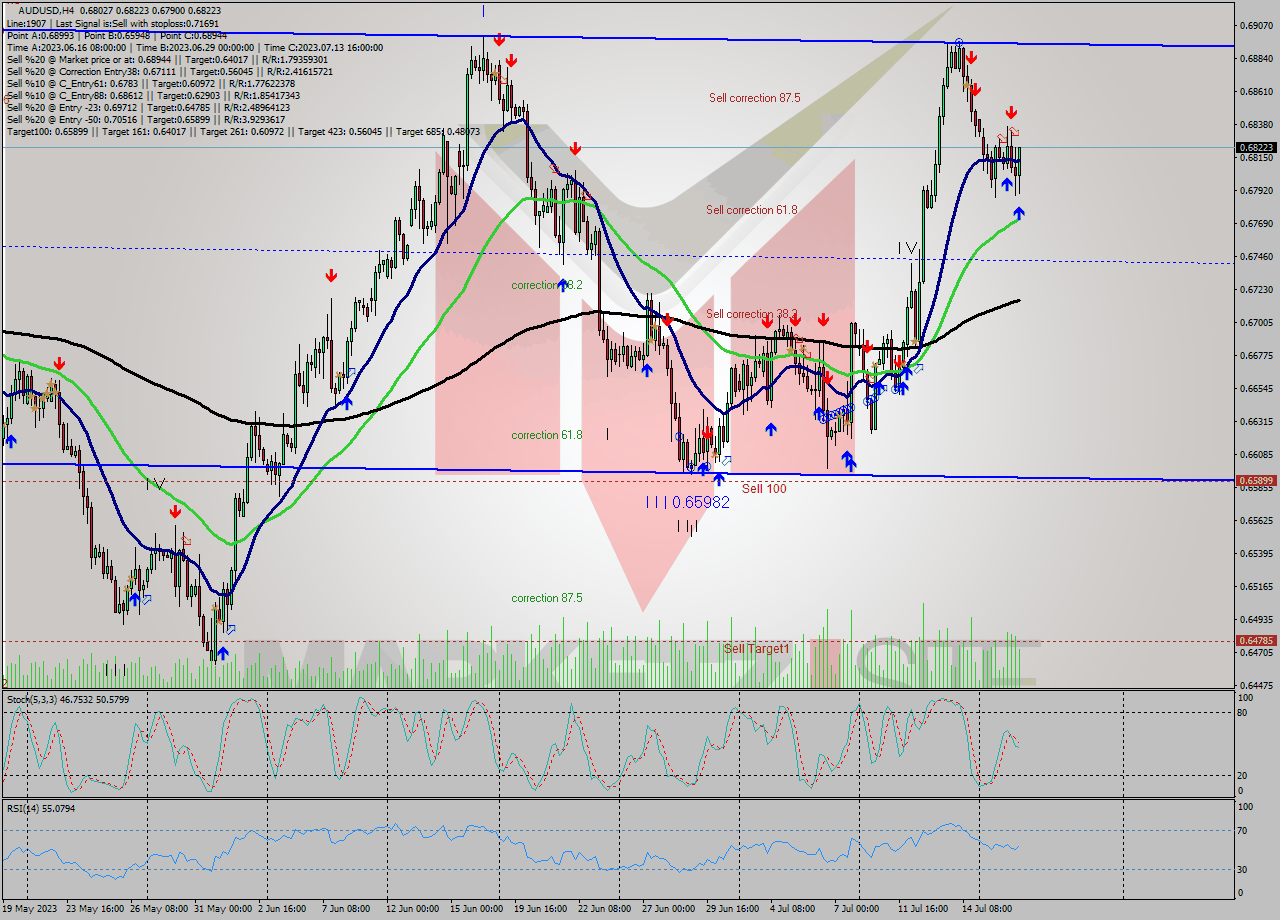
Task: Click the '22 Jun 08:00' time label
Action: coord(605,908)
